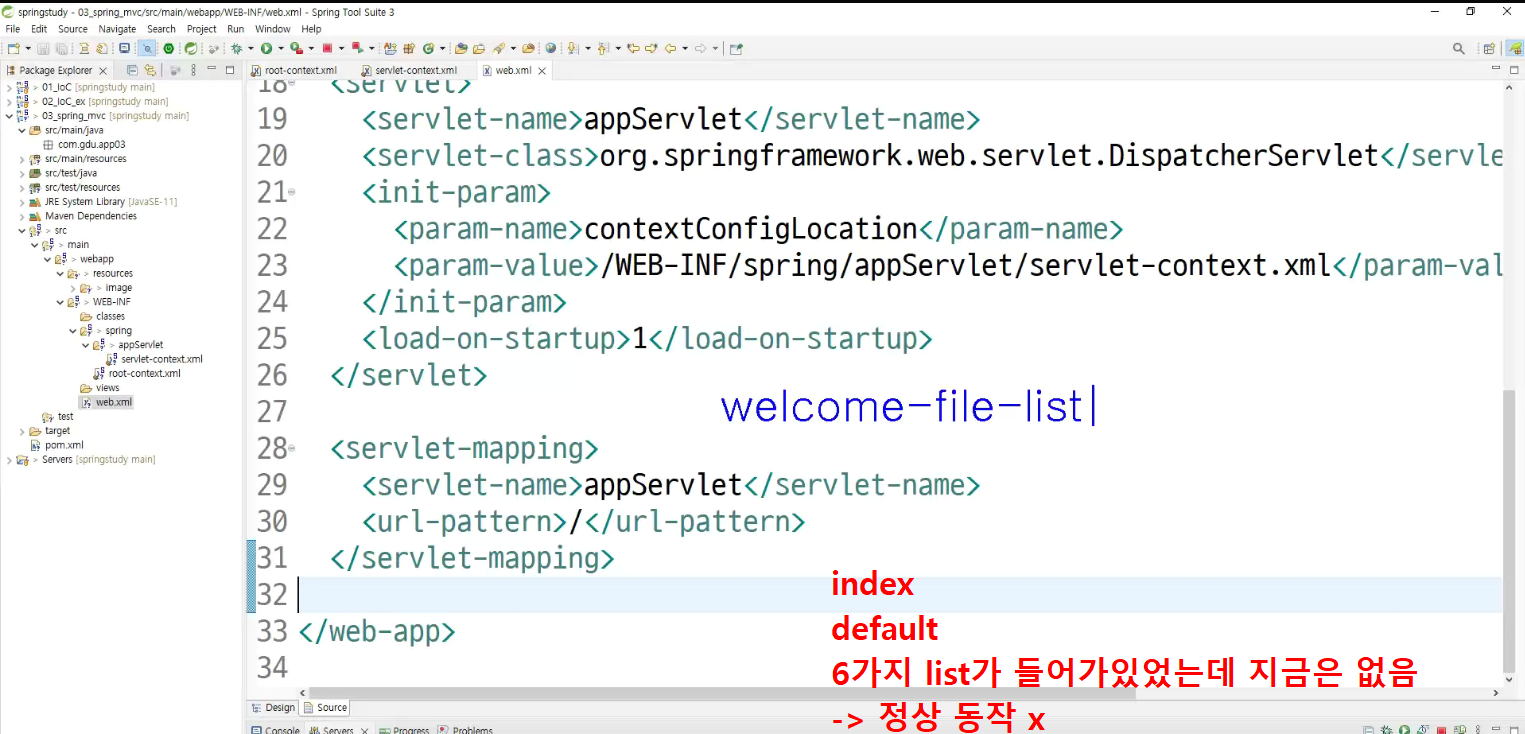Open the Window menu
Screen dimensions: 1525x734
pyautogui.click(x=272, y=29)
